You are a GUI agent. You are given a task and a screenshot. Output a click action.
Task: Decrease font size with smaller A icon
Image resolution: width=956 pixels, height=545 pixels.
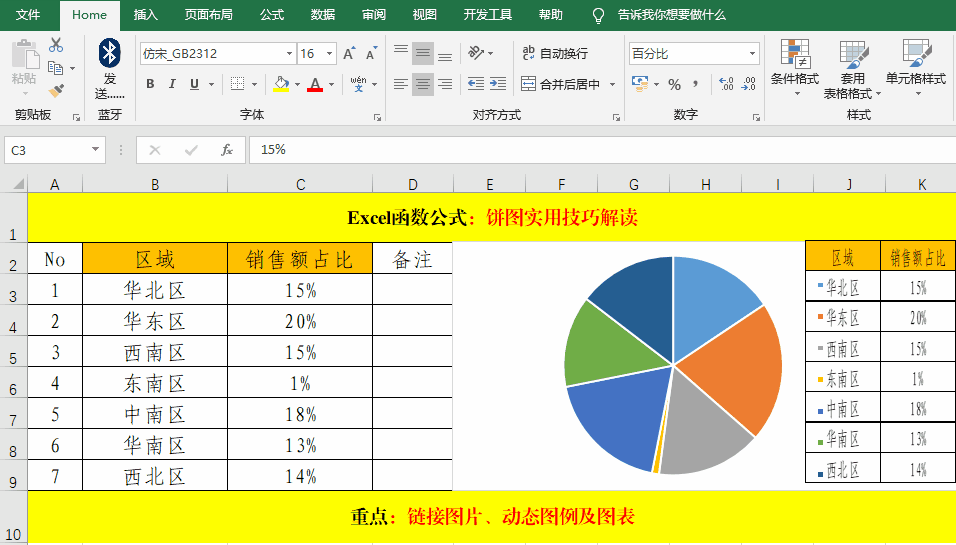(x=371, y=54)
